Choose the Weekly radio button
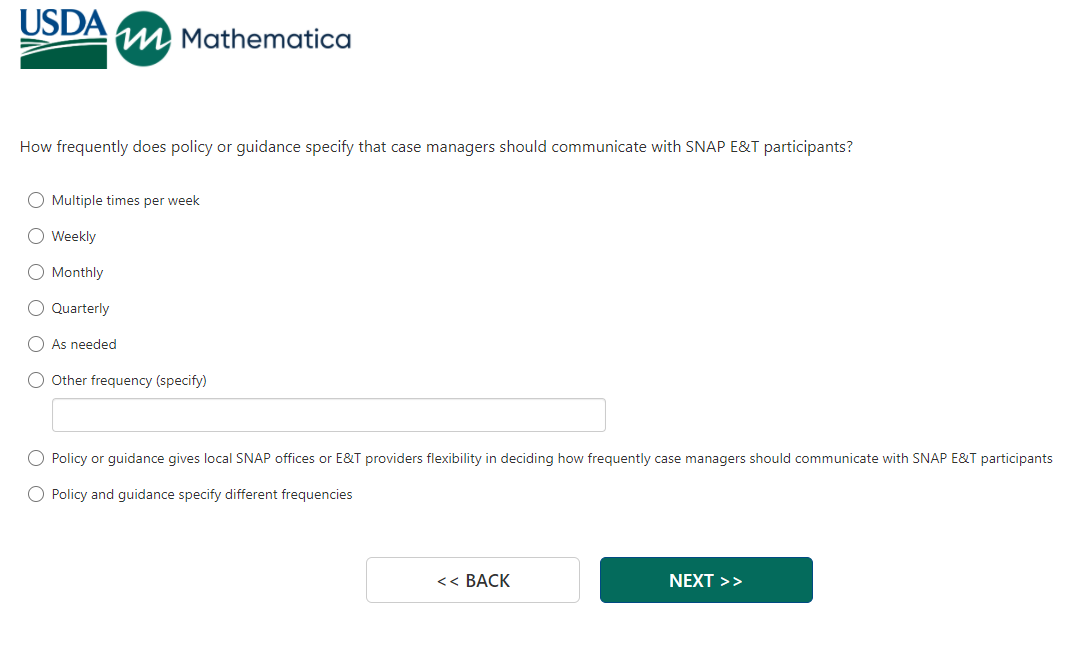 36,236
